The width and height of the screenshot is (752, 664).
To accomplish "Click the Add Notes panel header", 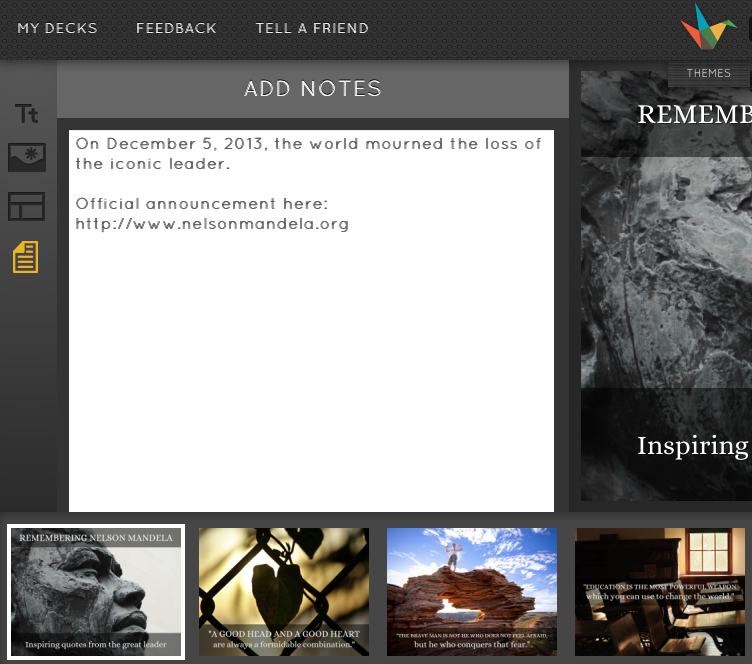I will click(313, 89).
